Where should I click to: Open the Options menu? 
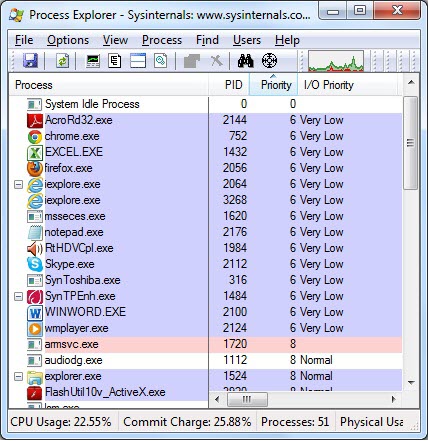[x=68, y=40]
